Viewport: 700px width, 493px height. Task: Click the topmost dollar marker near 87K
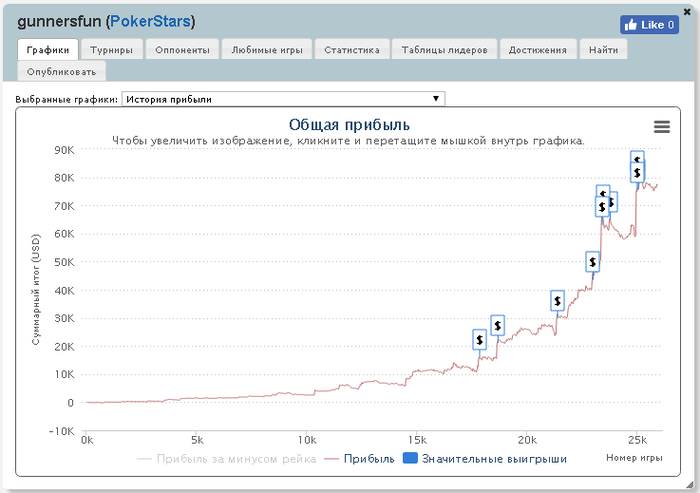click(x=637, y=157)
